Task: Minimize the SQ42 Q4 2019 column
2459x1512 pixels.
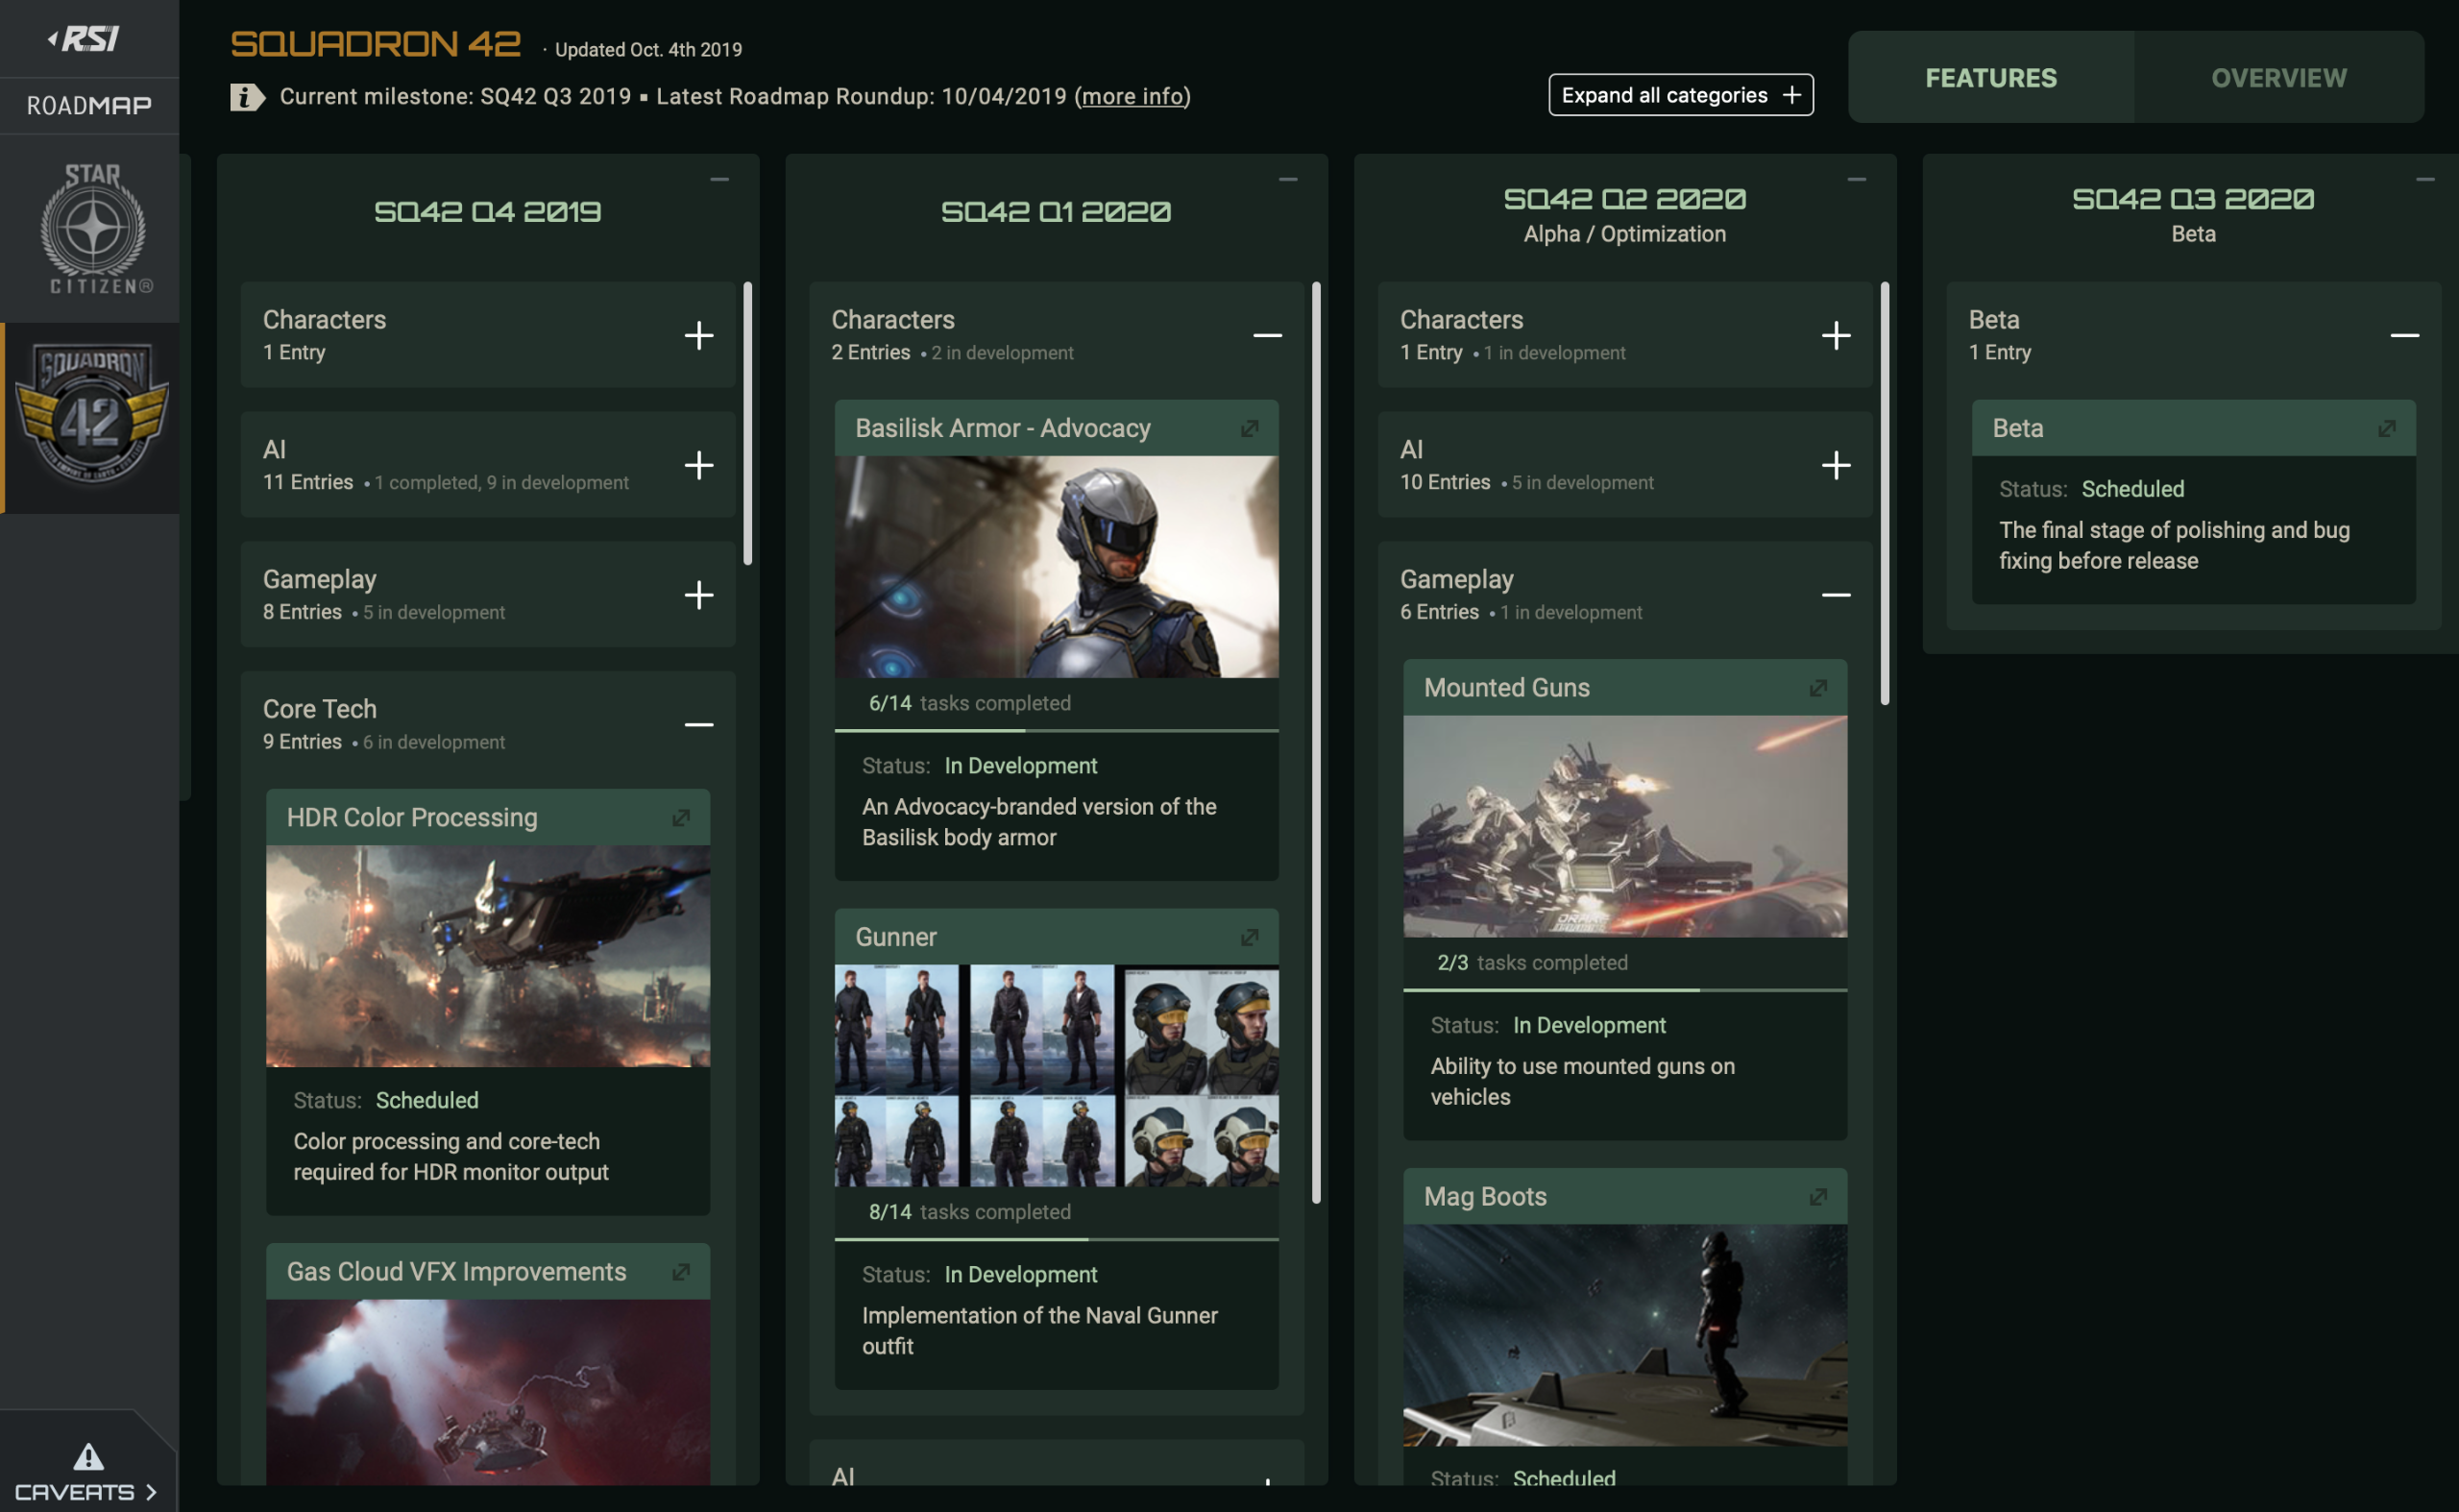Action: [x=719, y=180]
